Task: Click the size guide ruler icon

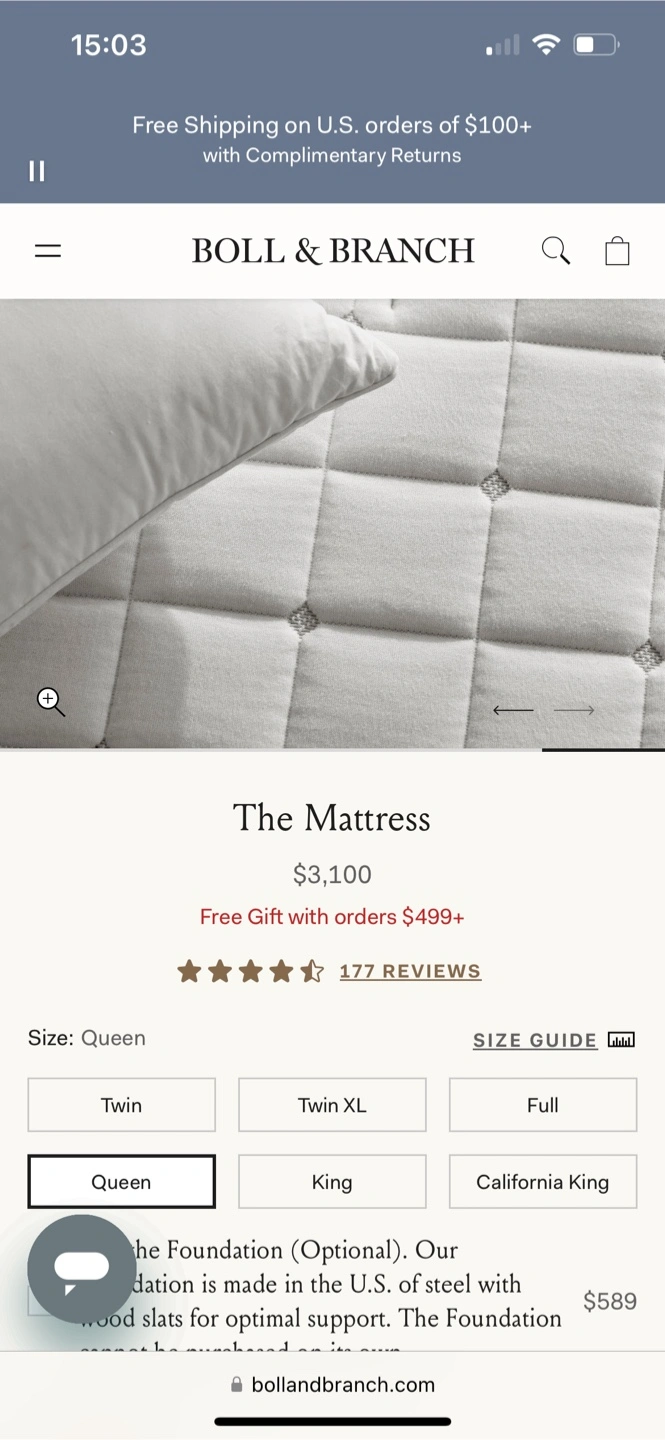Action: (x=621, y=1040)
